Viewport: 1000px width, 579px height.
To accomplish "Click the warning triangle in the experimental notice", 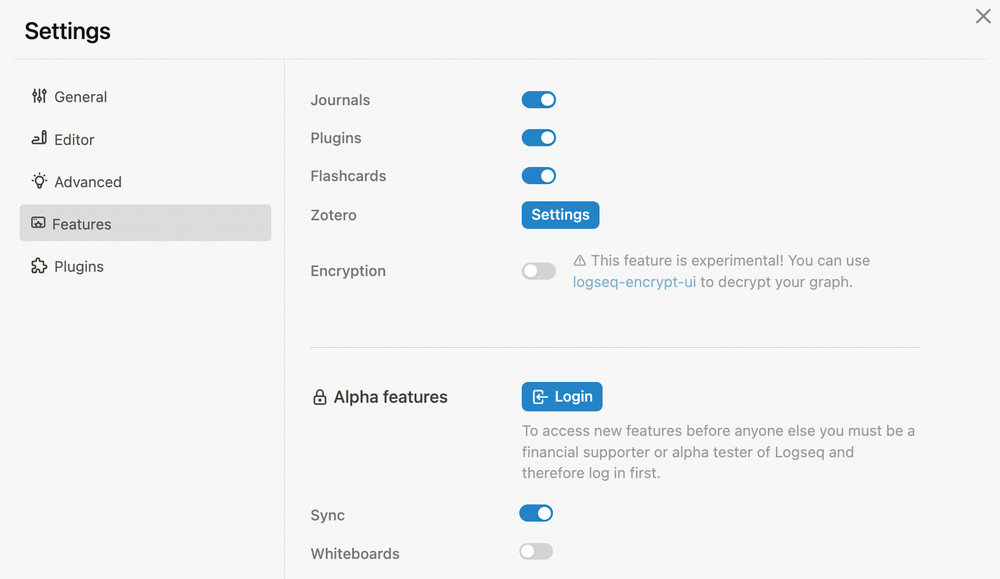I will (579, 260).
